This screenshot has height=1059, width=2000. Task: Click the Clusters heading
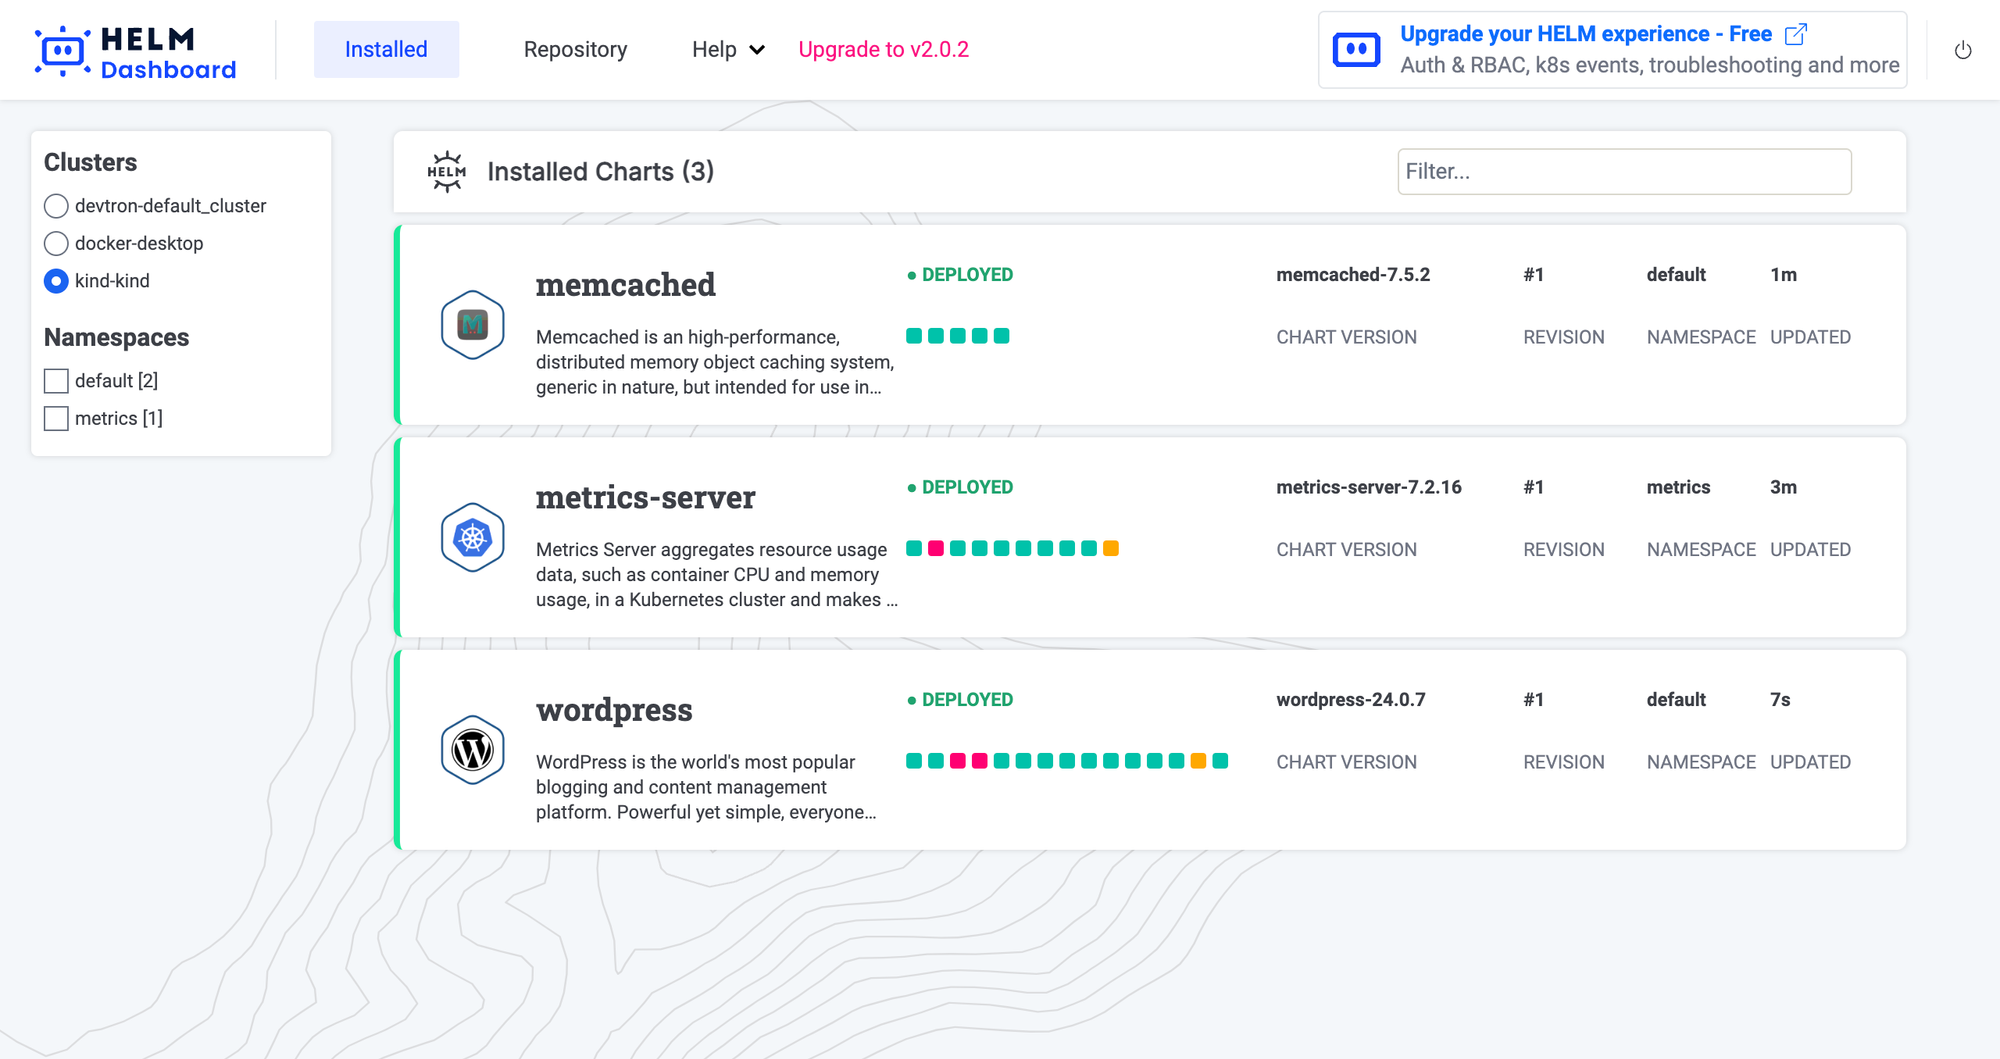91,162
